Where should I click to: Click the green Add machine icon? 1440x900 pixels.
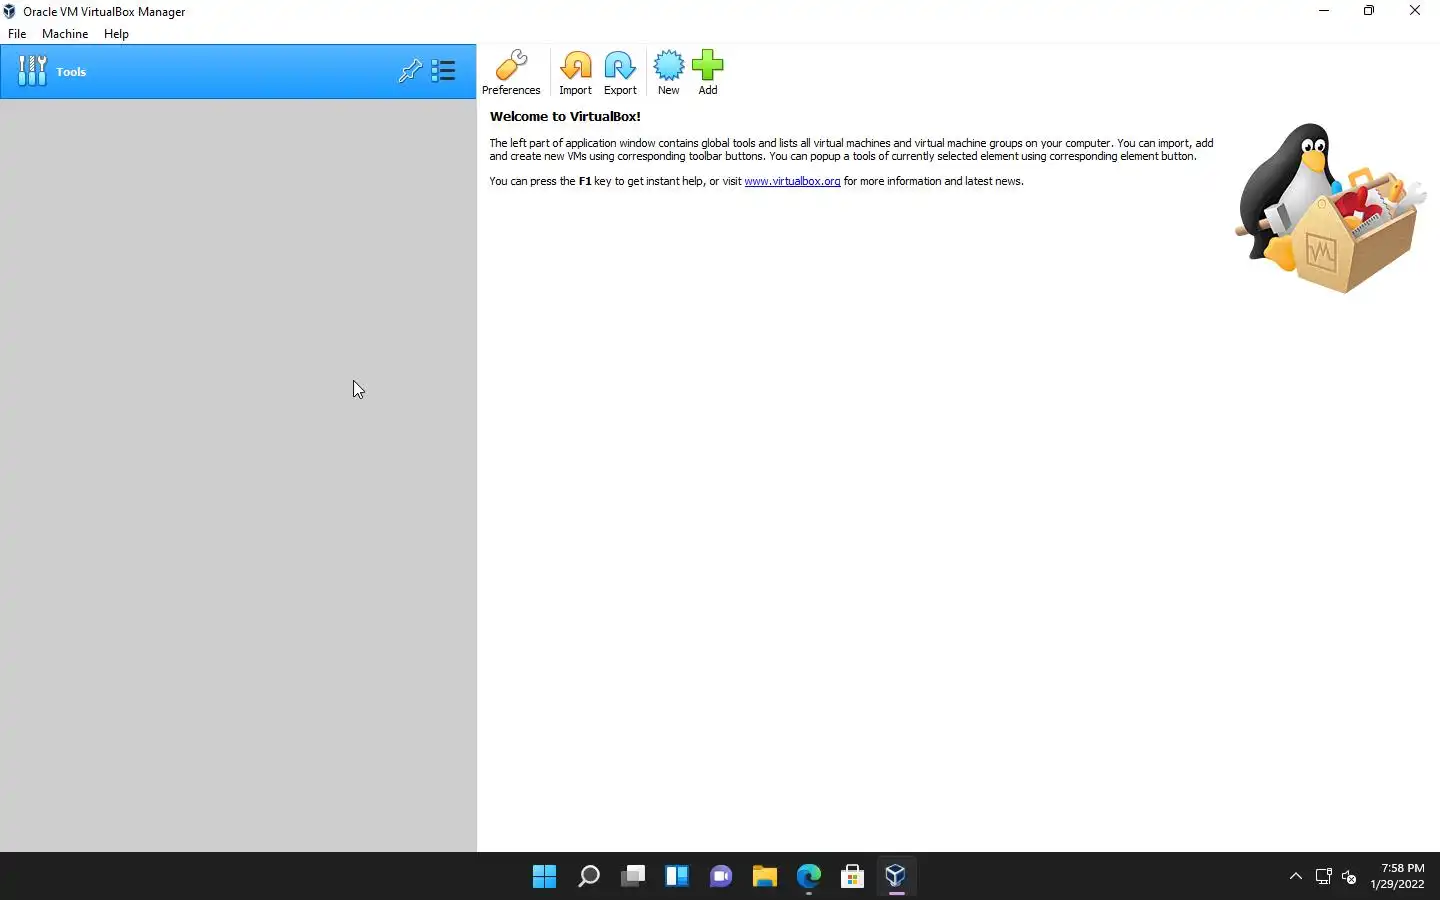coord(707,72)
